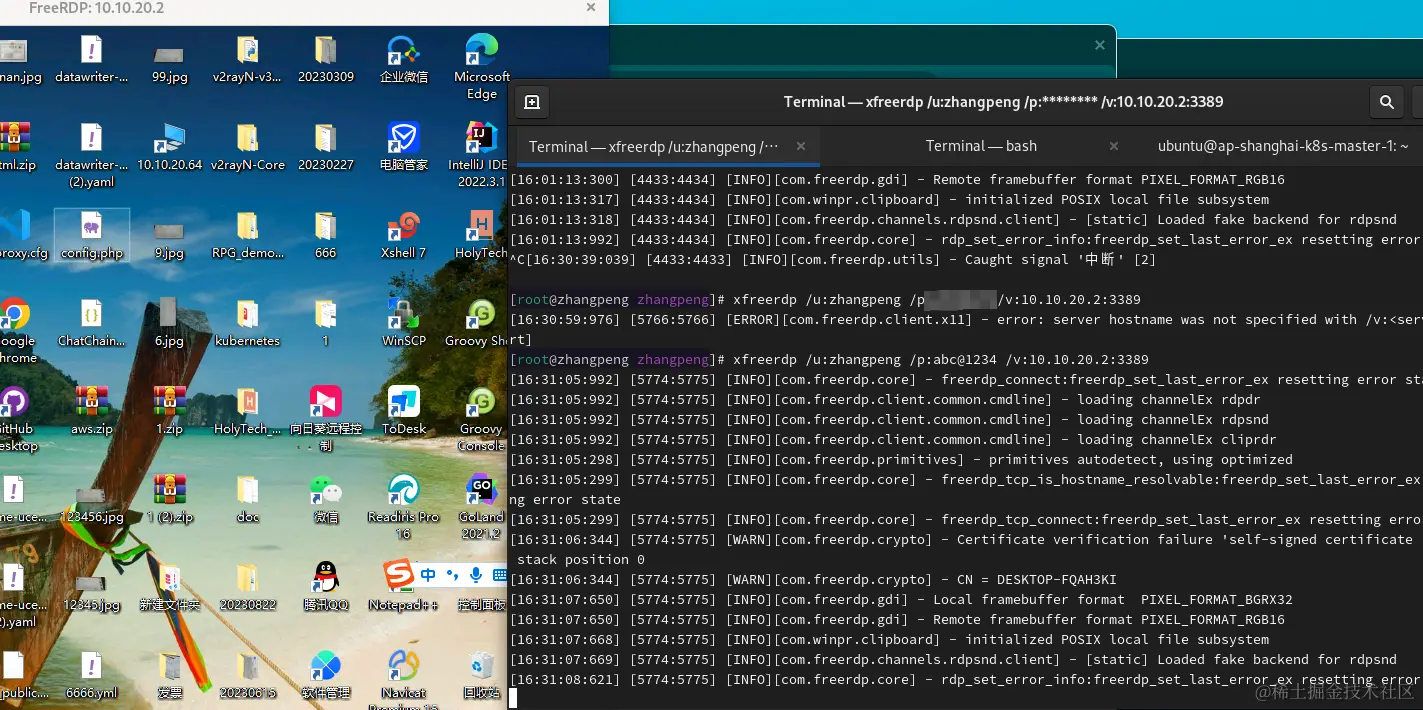Open the HolyTech_ folder shortcut
The image size is (1423, 710).
(x=247, y=410)
